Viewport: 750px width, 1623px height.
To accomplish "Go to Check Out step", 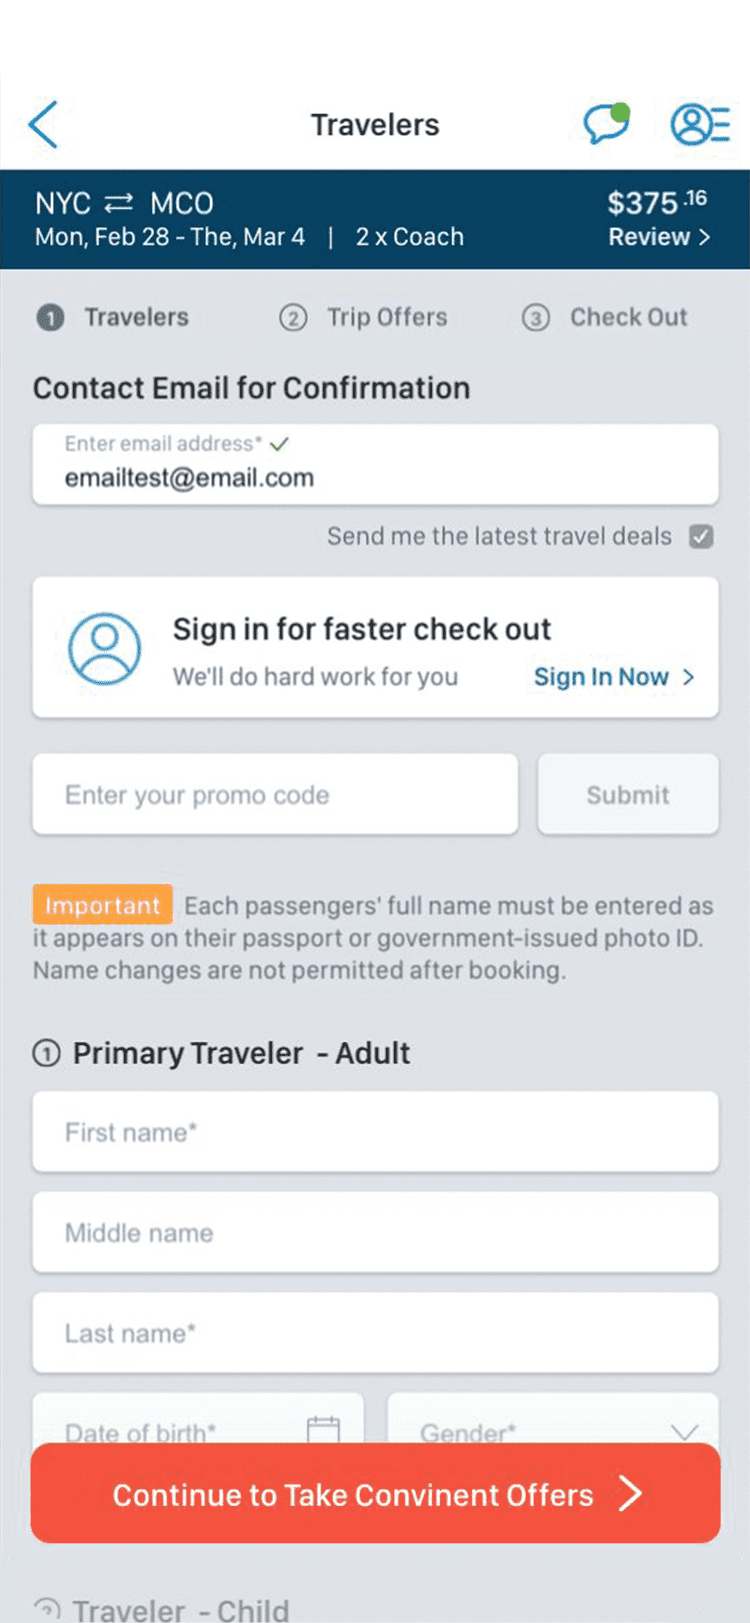I will click(605, 317).
